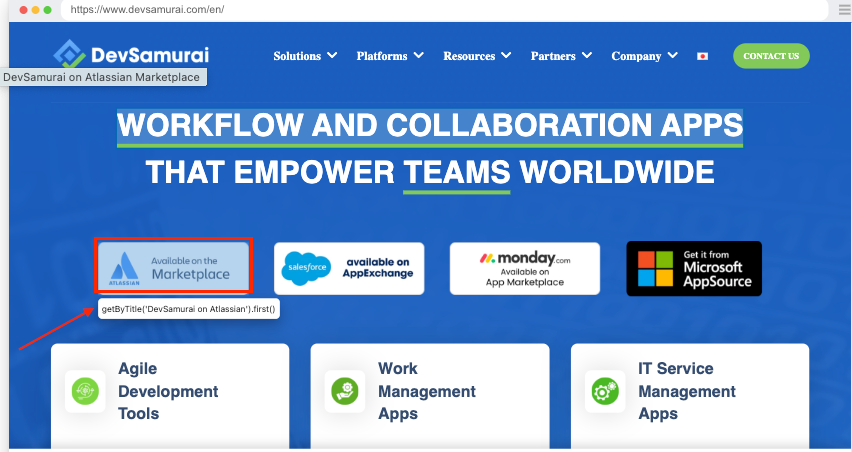Viewport: 852px width, 452px height.
Task: Click the Atlassian logo icon
Action: [x=124, y=268]
